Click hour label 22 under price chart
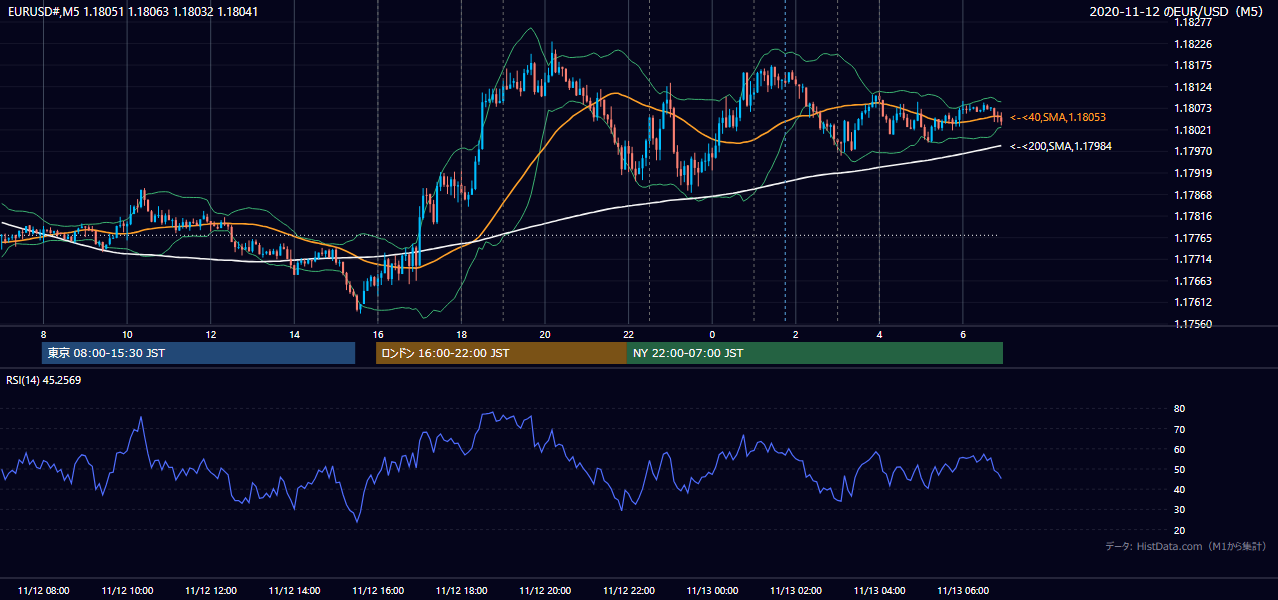1278x600 pixels. tap(628, 333)
